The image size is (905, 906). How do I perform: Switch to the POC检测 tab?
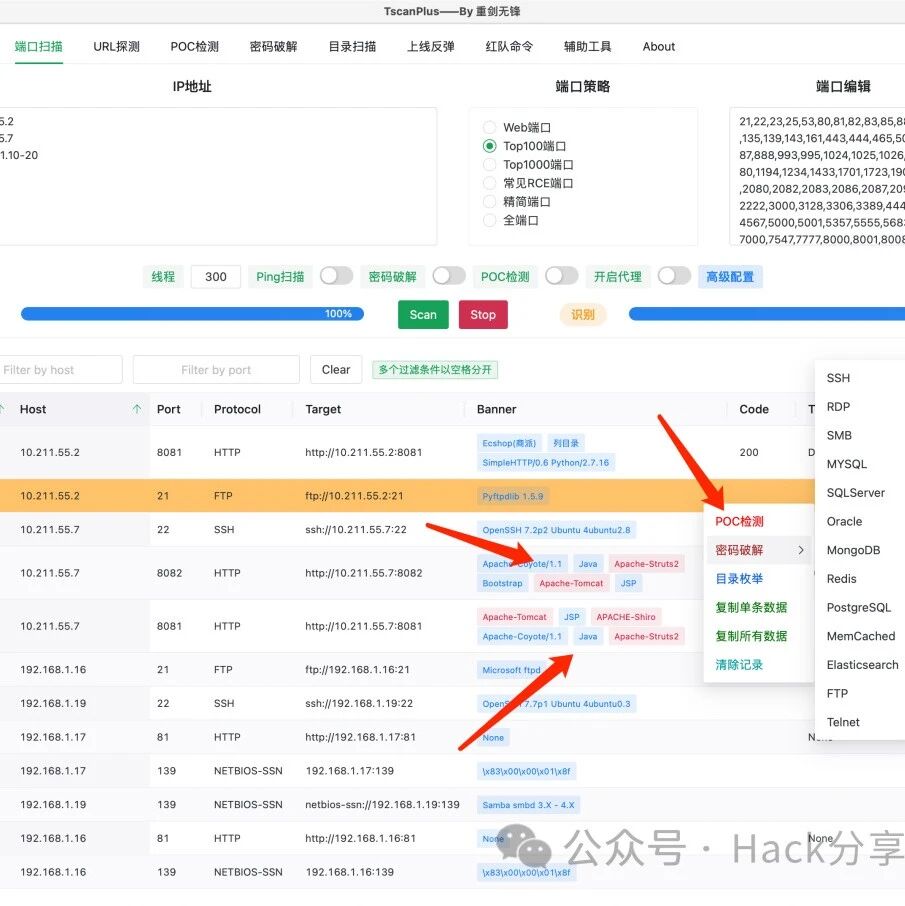194,46
